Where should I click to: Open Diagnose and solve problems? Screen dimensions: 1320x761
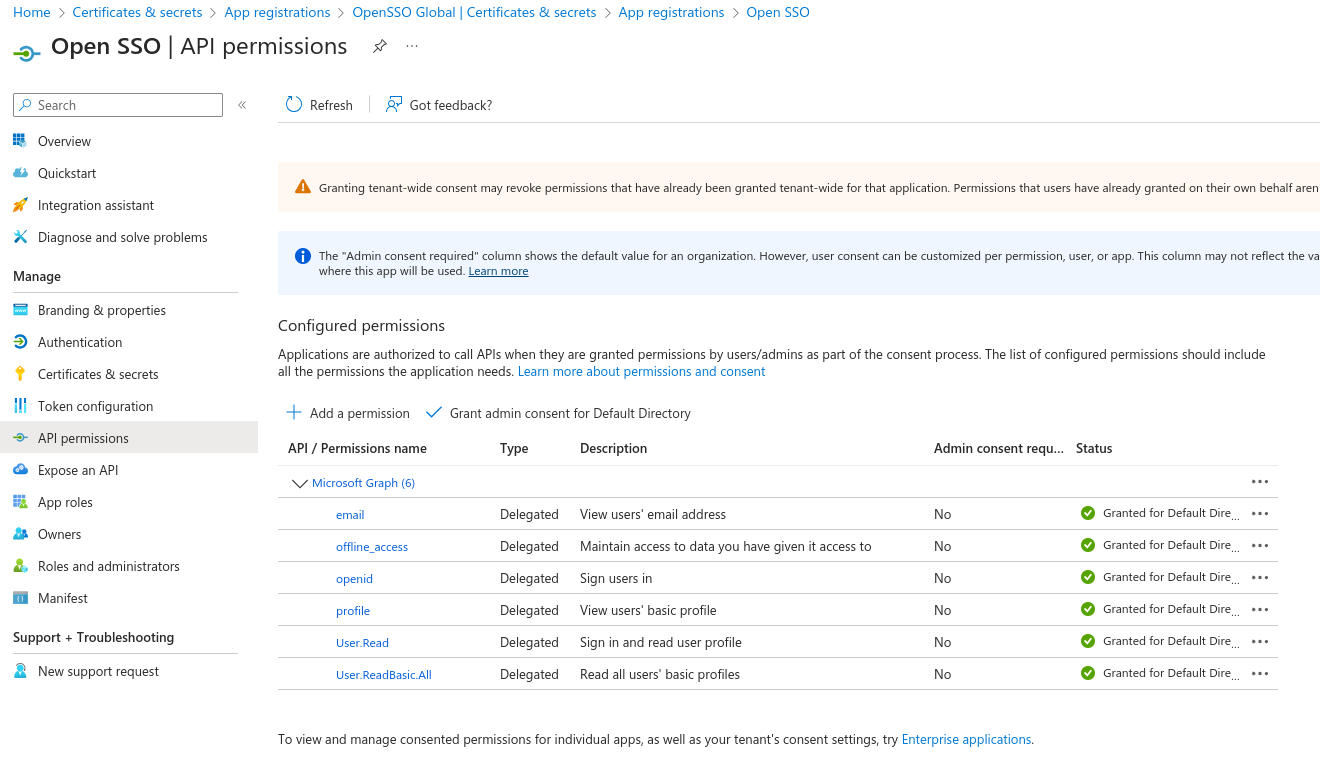tap(122, 237)
